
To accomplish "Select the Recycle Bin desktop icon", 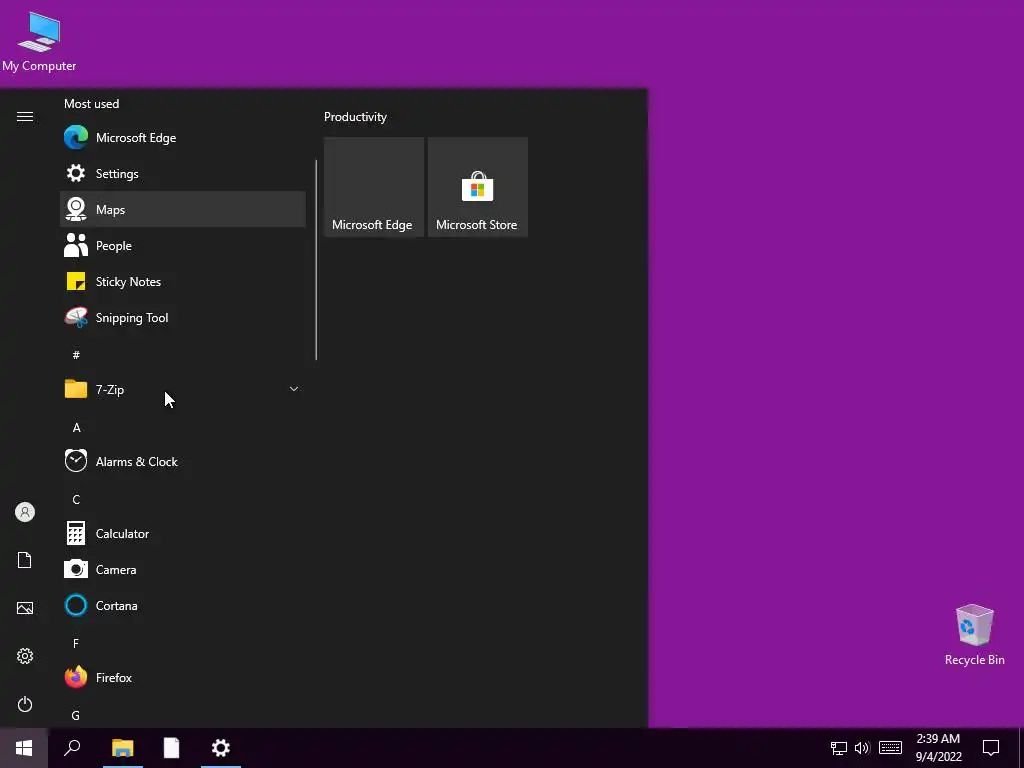I will coord(974,635).
